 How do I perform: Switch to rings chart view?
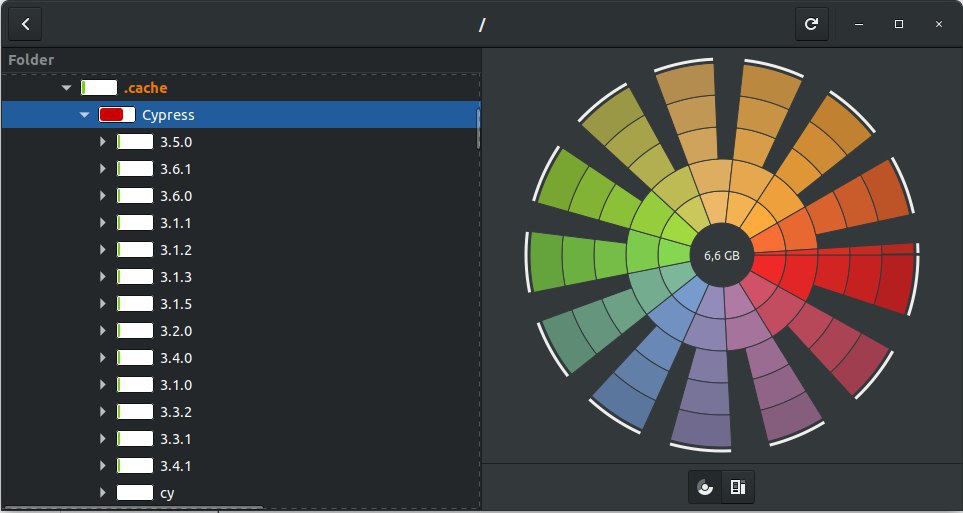click(x=706, y=487)
